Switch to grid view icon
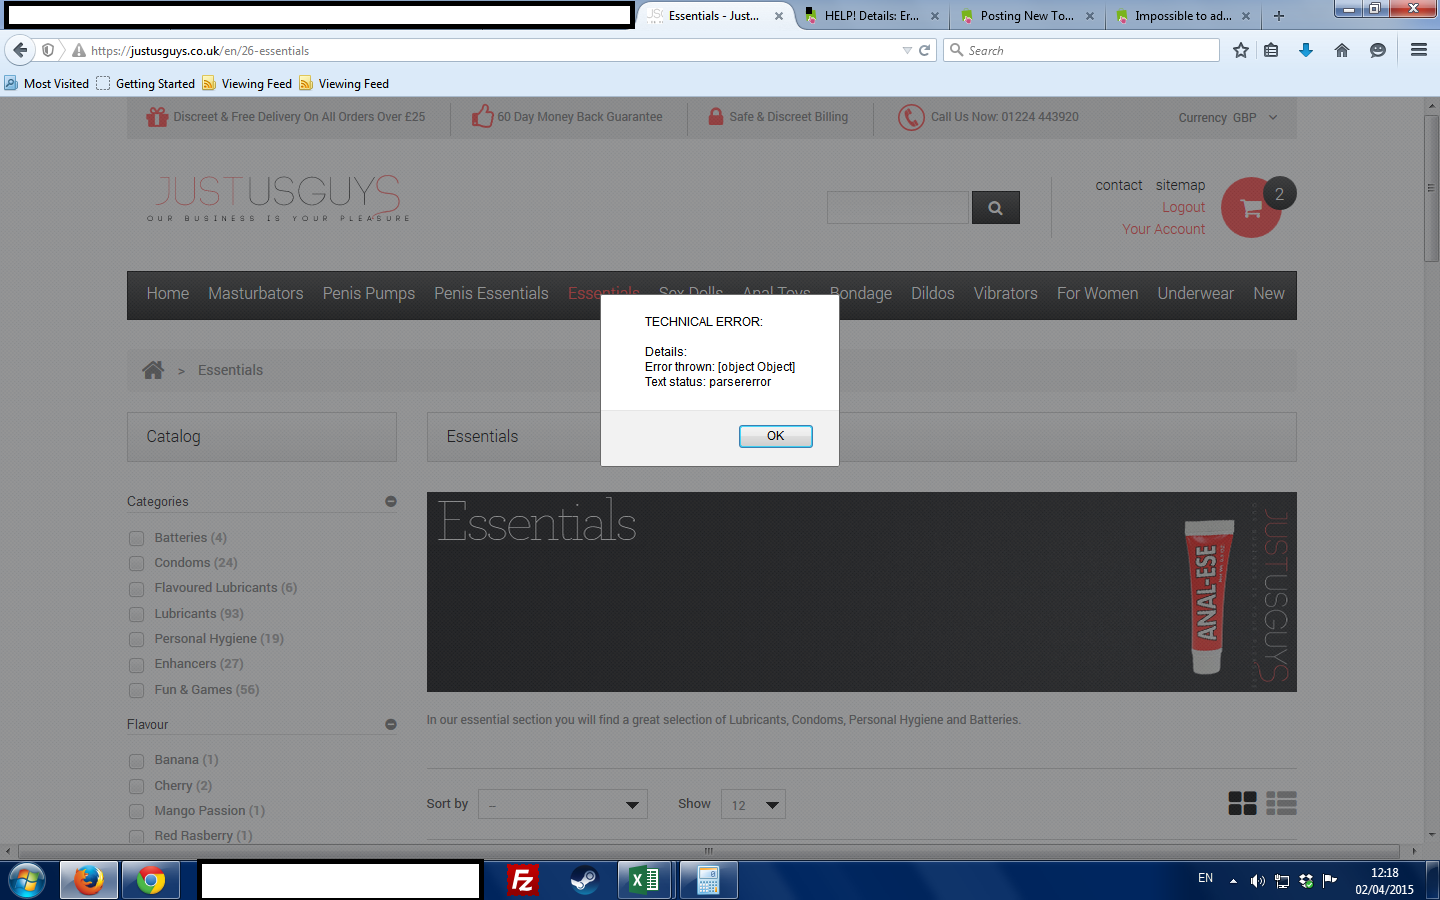The width and height of the screenshot is (1440, 900). coord(1243,803)
